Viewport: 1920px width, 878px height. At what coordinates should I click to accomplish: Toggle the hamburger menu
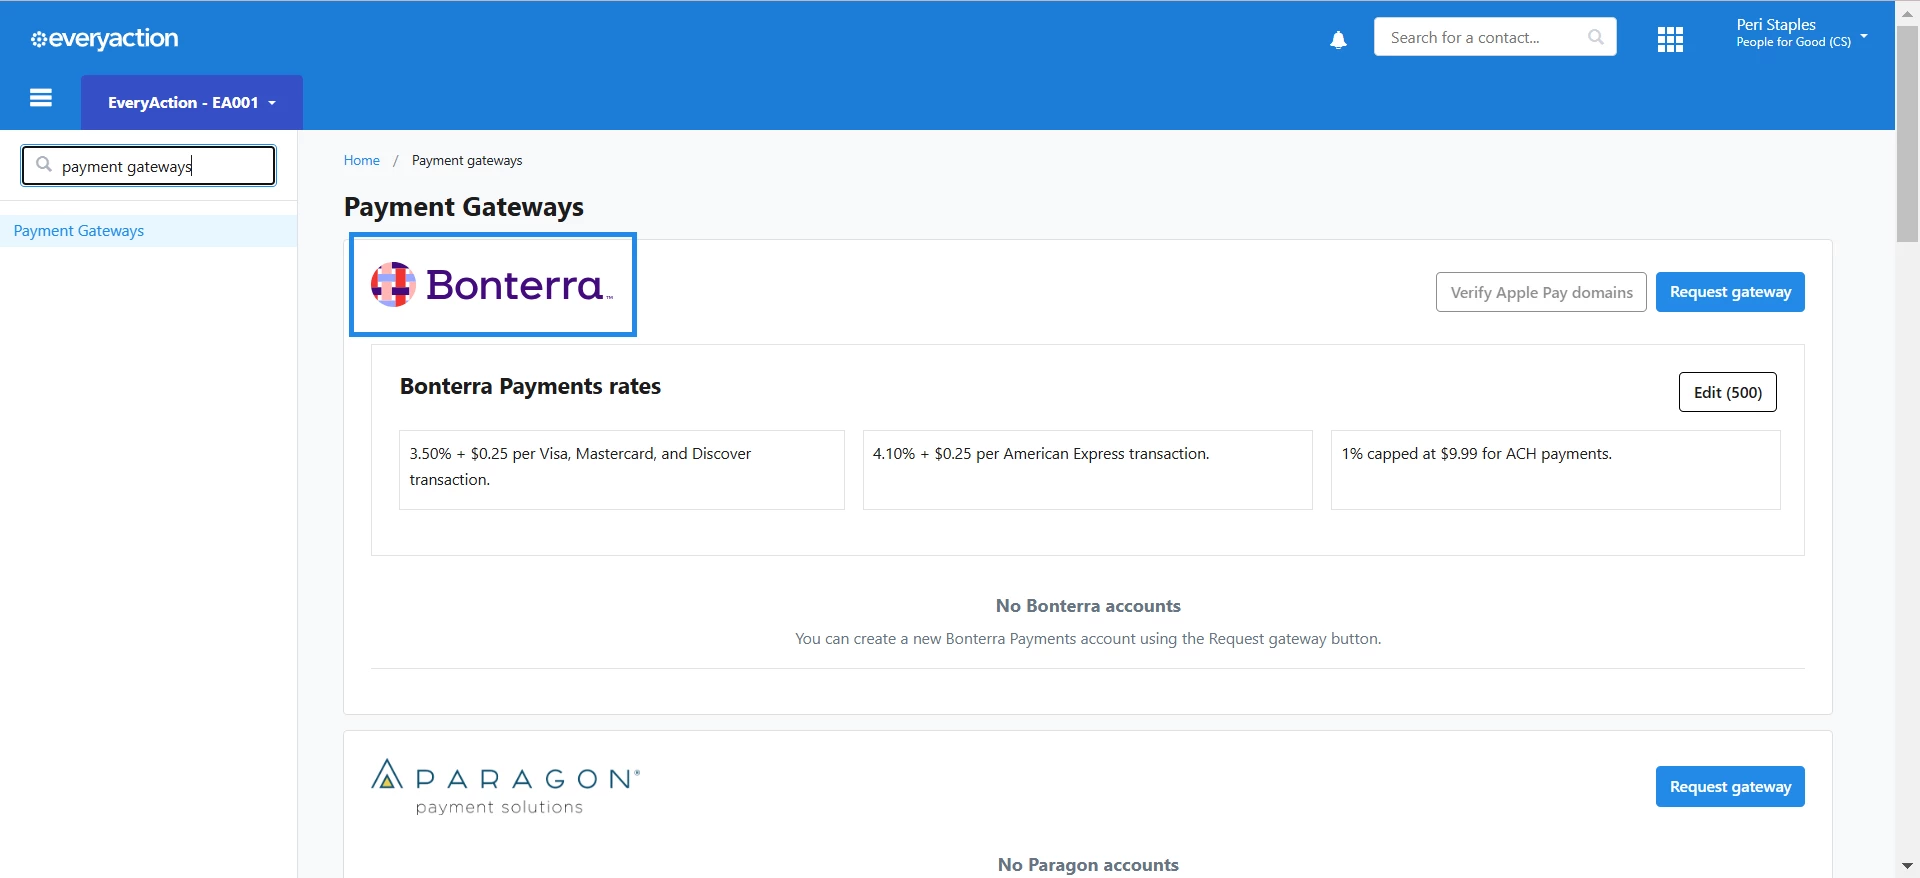(41, 98)
